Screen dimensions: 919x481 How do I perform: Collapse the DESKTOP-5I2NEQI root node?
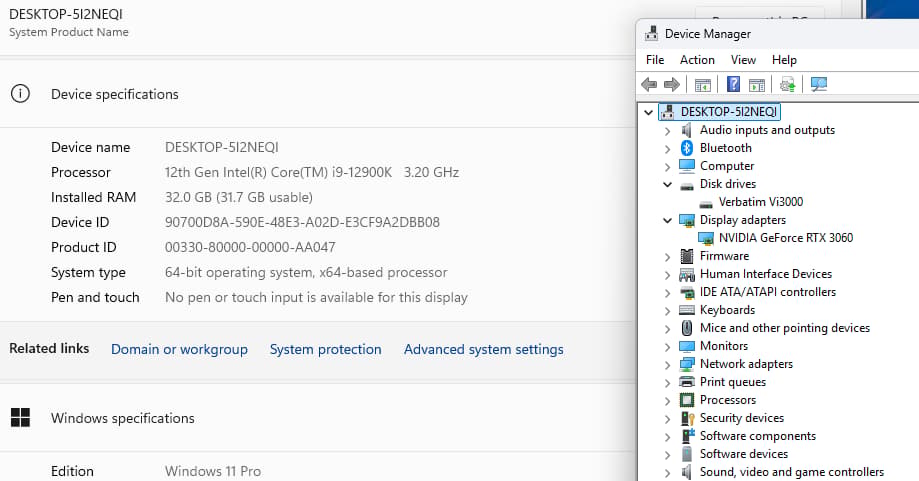(x=648, y=112)
